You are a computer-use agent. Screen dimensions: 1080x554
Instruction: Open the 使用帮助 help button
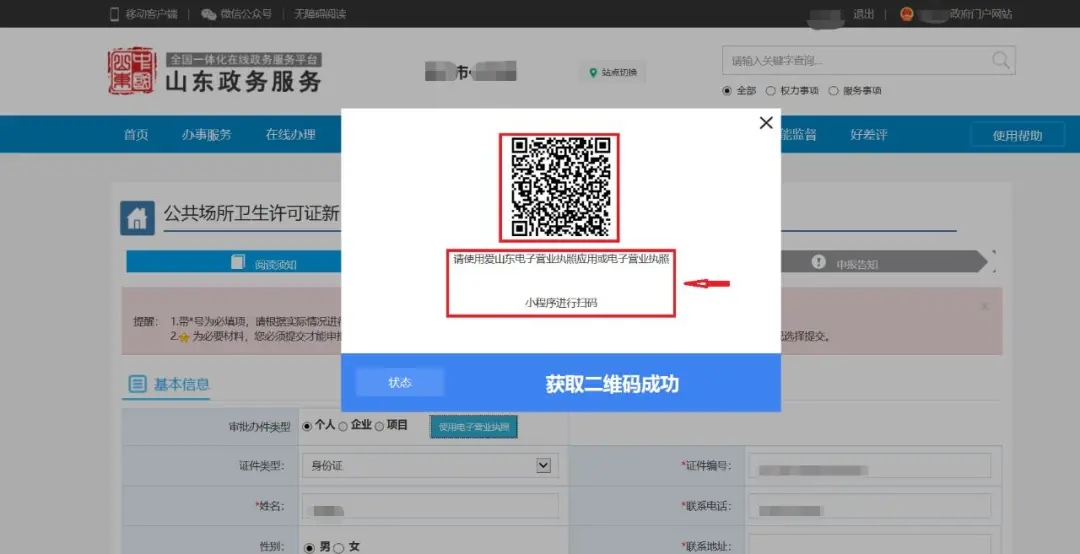point(1016,136)
